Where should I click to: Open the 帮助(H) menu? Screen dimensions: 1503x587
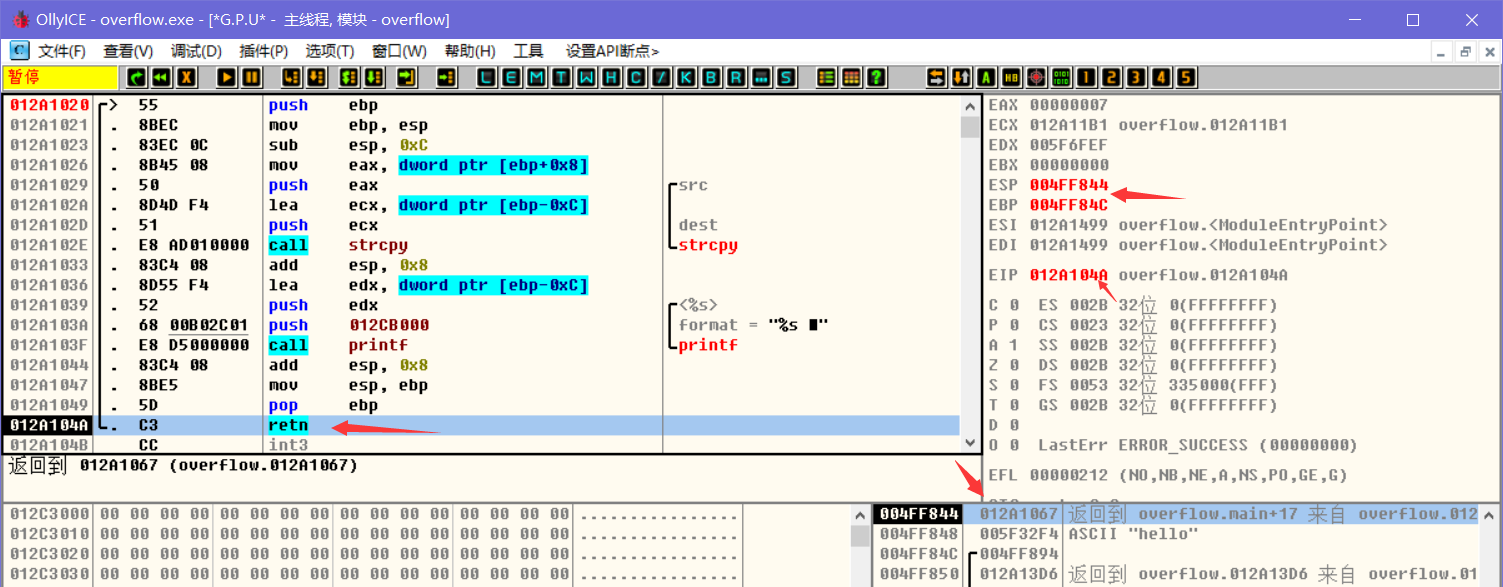click(470, 51)
